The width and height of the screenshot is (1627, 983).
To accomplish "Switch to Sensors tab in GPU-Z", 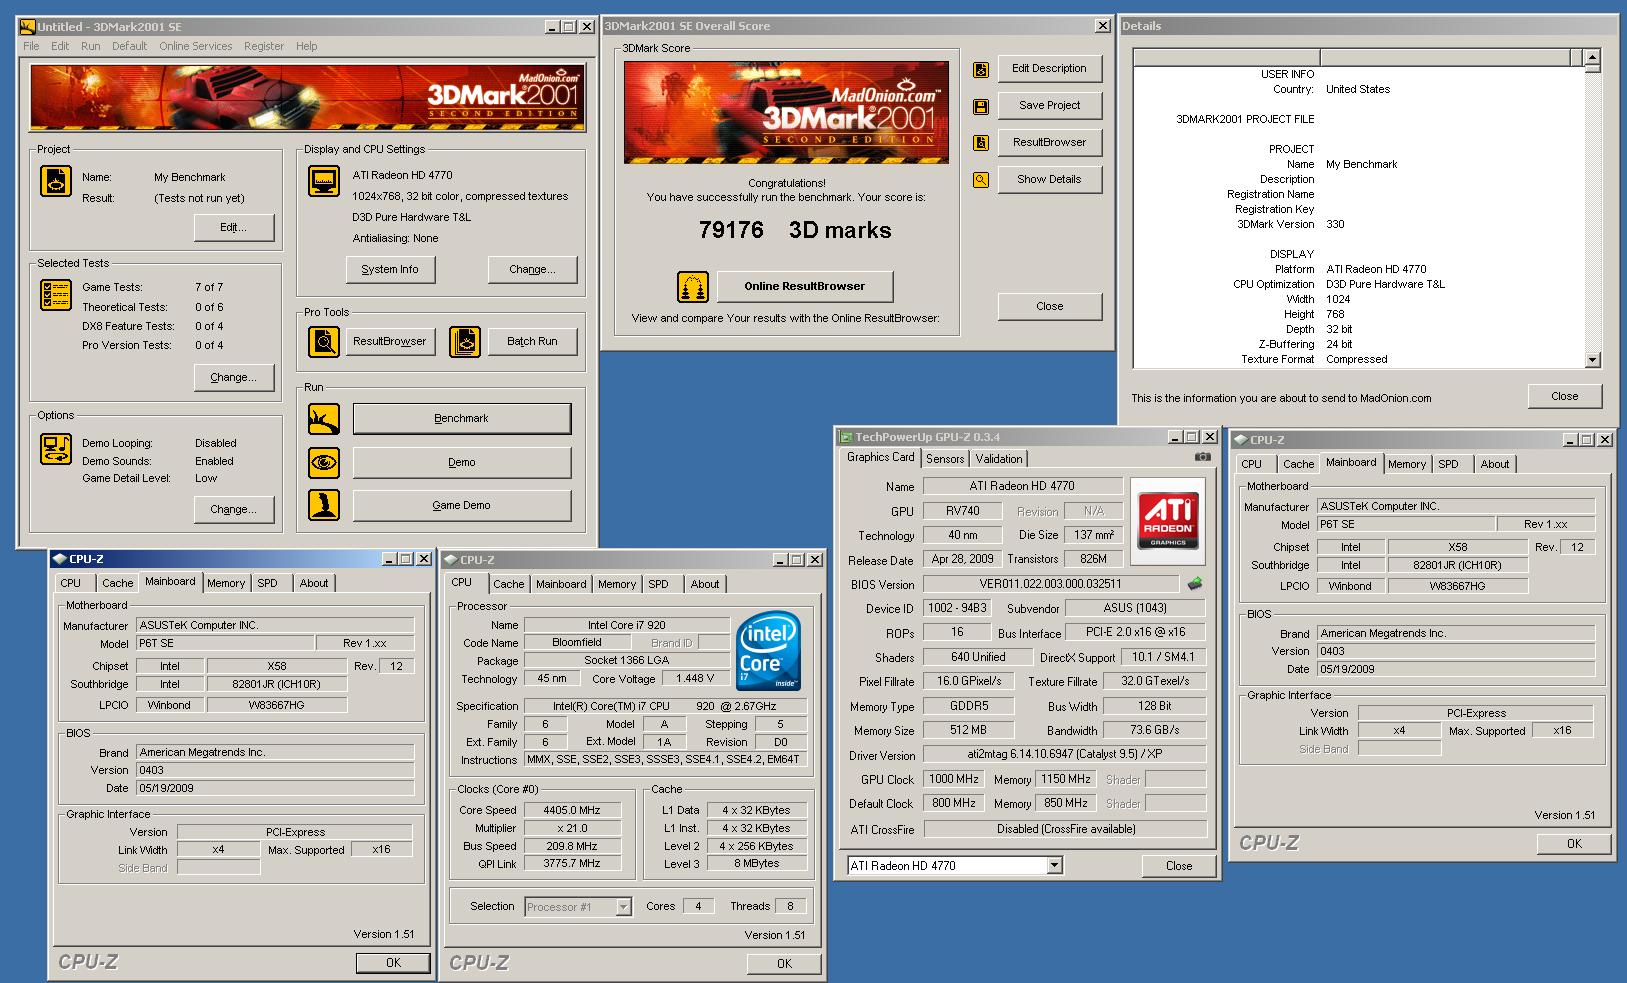I will [x=945, y=459].
